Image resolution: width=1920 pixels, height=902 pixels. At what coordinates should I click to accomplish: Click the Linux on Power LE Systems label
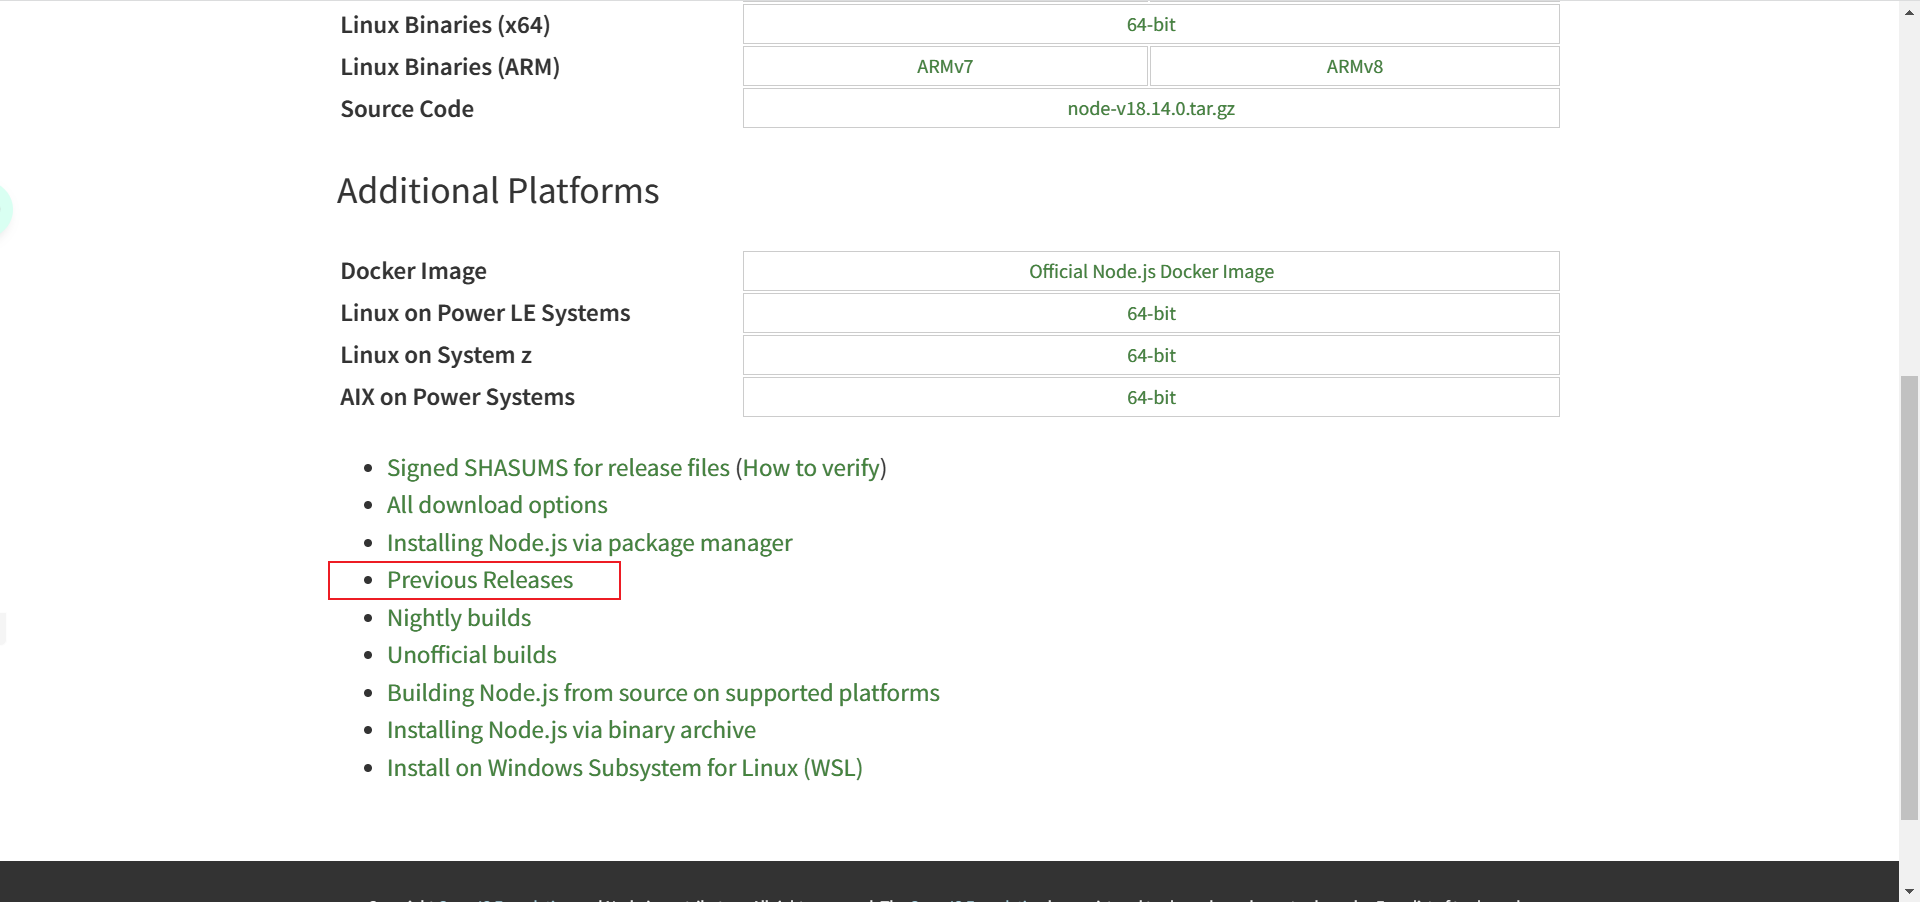pos(485,314)
